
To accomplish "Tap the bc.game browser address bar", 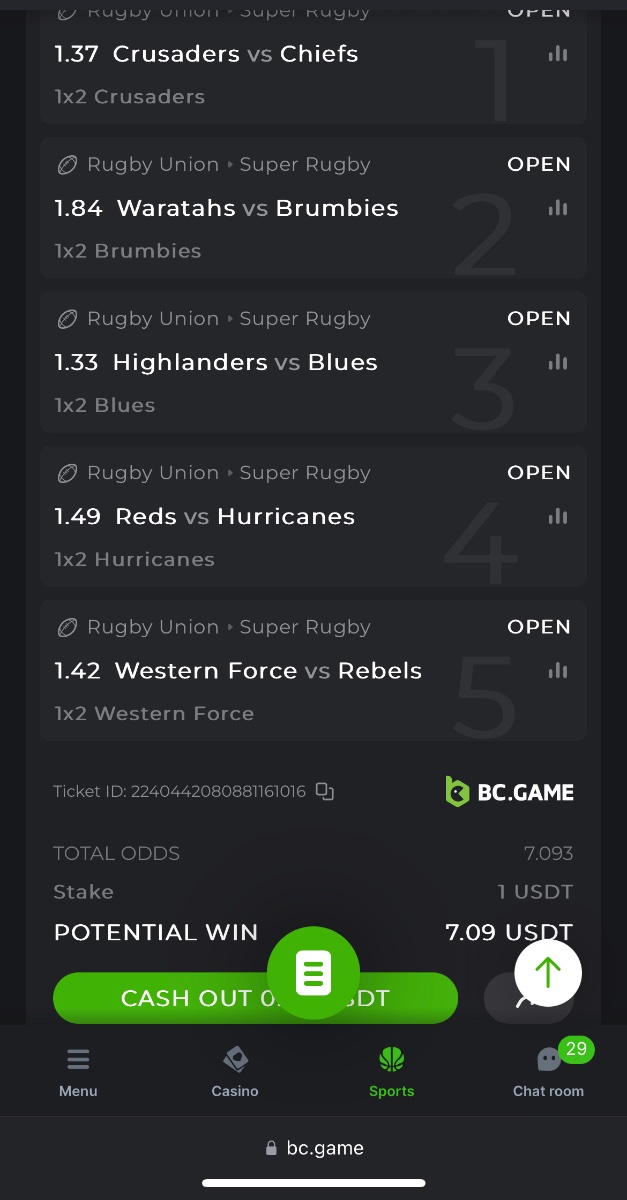I will [x=314, y=1148].
